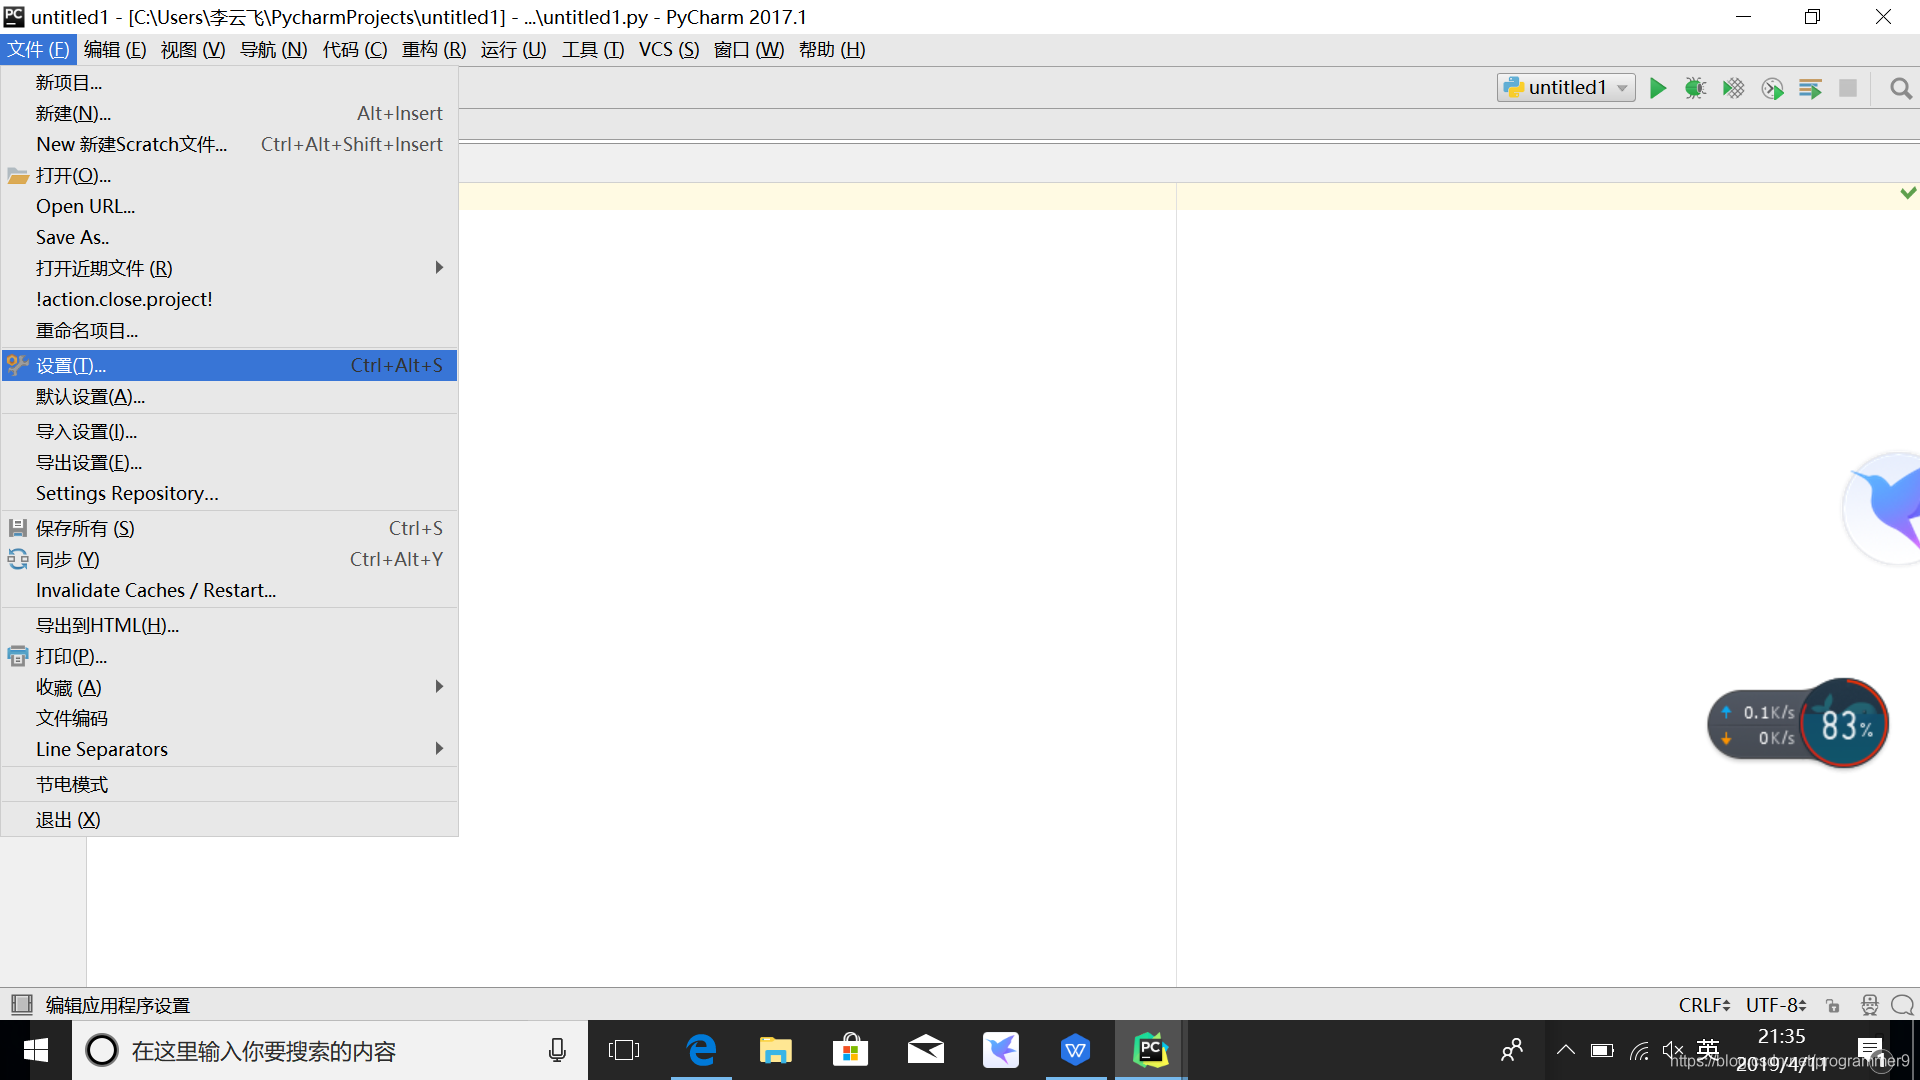Open the 重构 (R) menu

pos(434,49)
